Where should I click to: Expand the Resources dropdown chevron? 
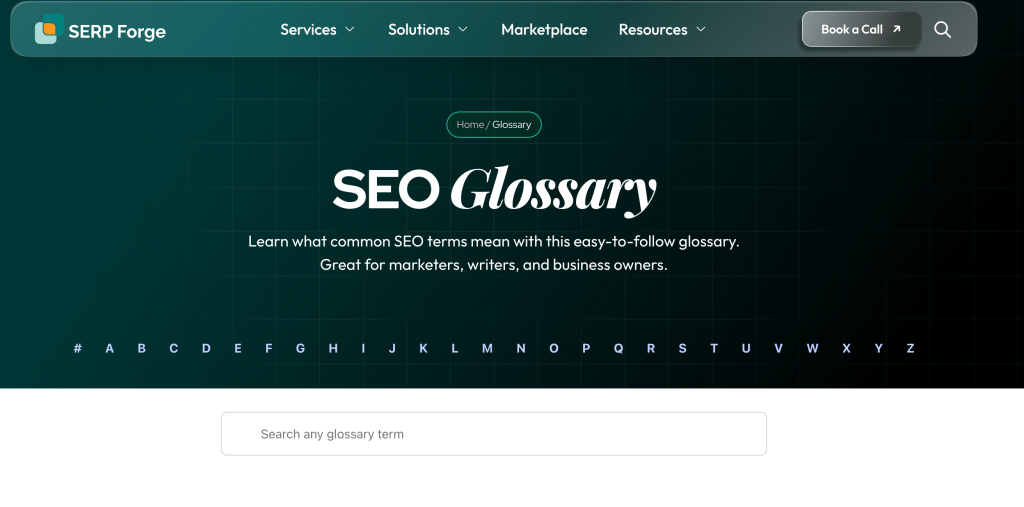(701, 29)
